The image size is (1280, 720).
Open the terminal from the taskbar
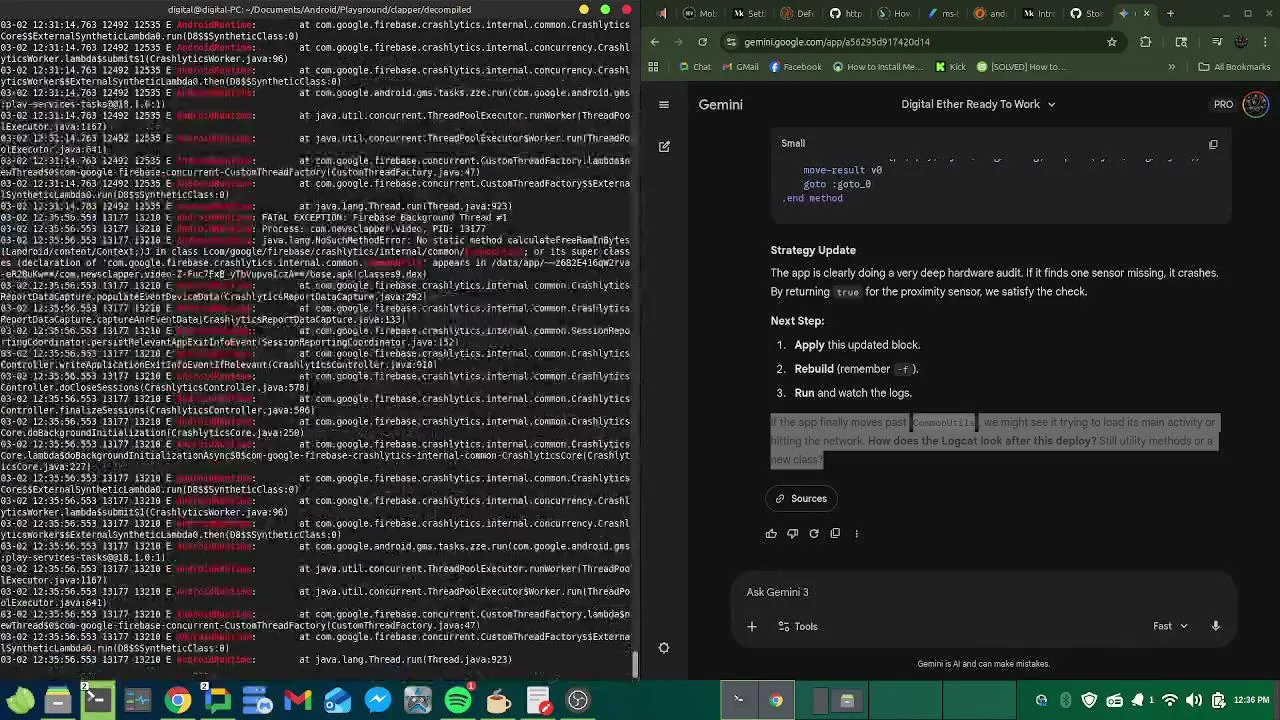tap(97, 700)
